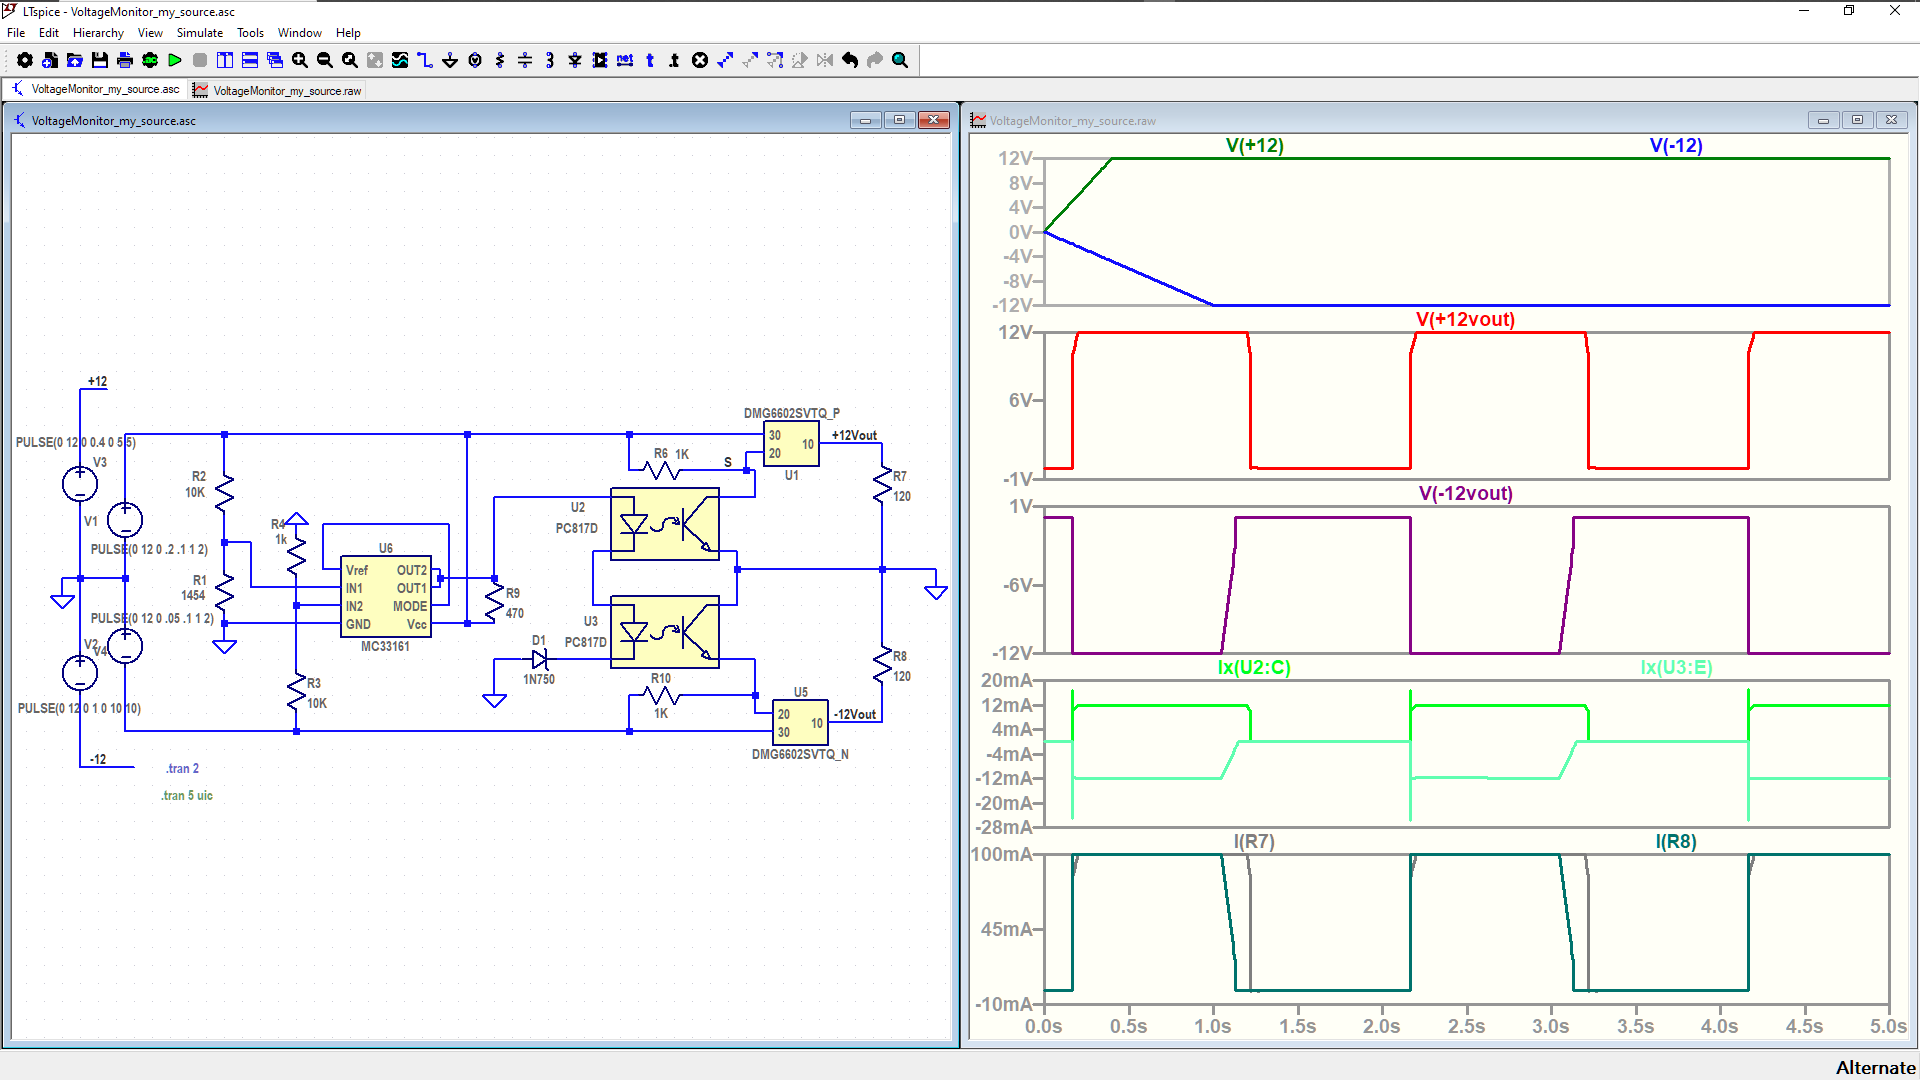Viewport: 1920px width, 1080px height.
Task: Open the Hierarchy menu
Action: [x=98, y=33]
